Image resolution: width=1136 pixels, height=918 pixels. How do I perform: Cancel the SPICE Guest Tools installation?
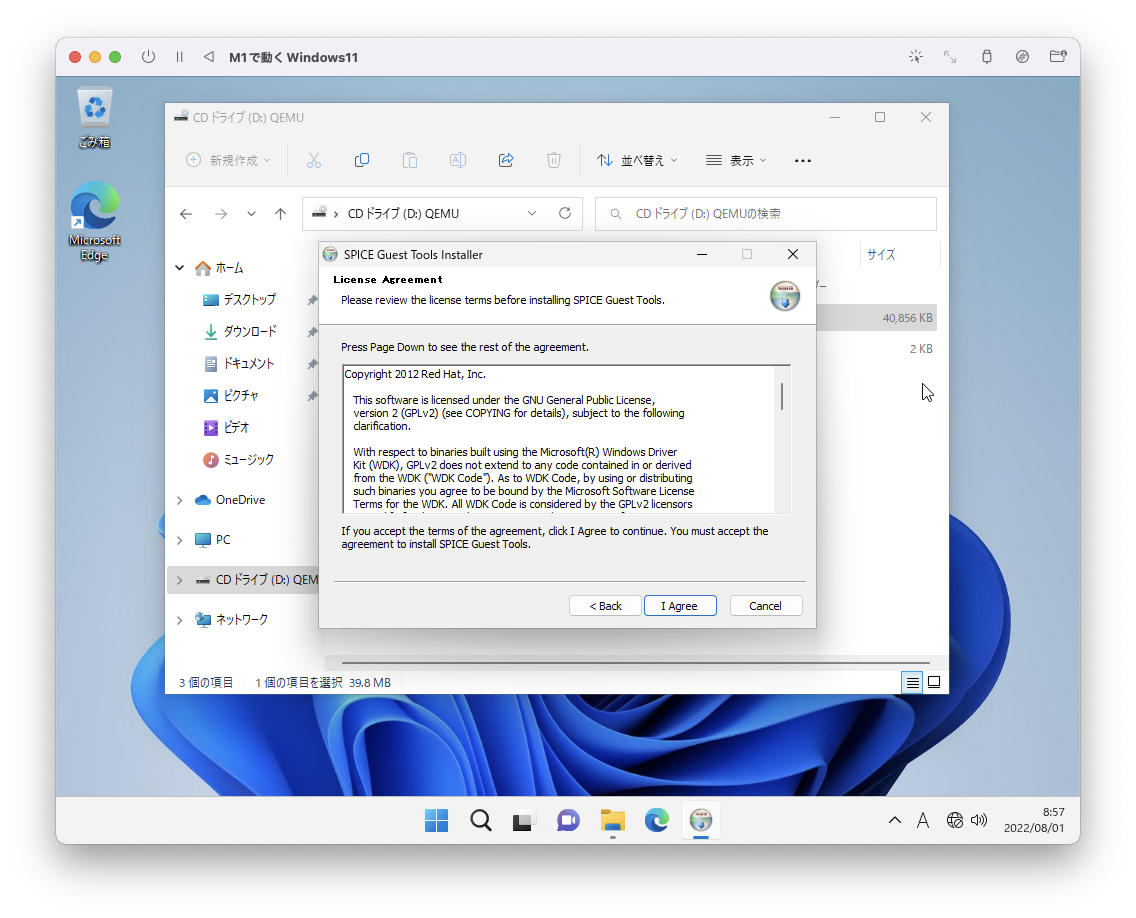click(765, 606)
